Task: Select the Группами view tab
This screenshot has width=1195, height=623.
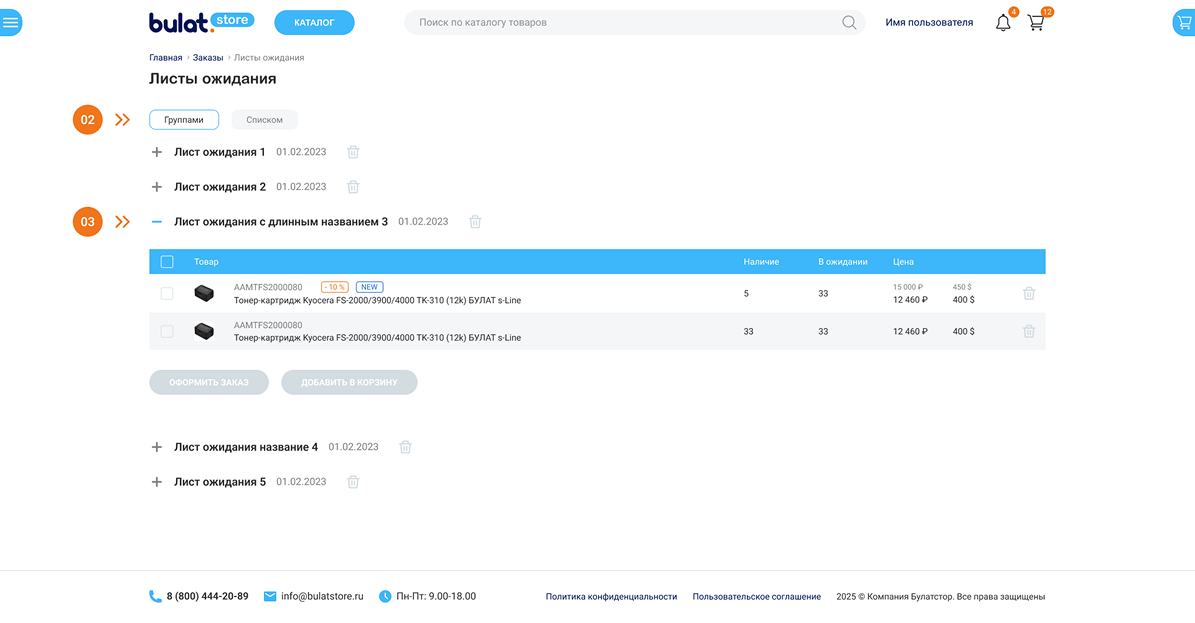Action: click(184, 120)
